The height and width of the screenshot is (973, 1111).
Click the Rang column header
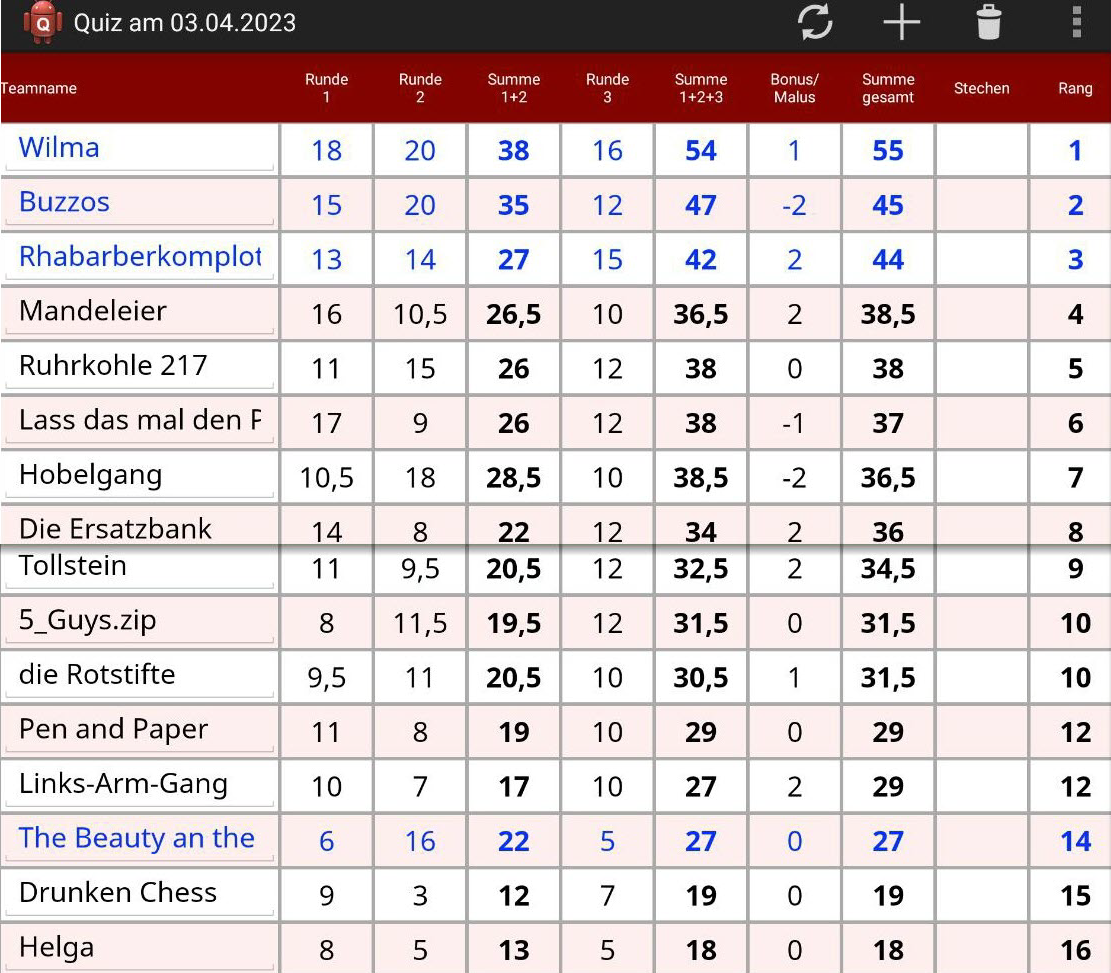pyautogui.click(x=1075, y=88)
